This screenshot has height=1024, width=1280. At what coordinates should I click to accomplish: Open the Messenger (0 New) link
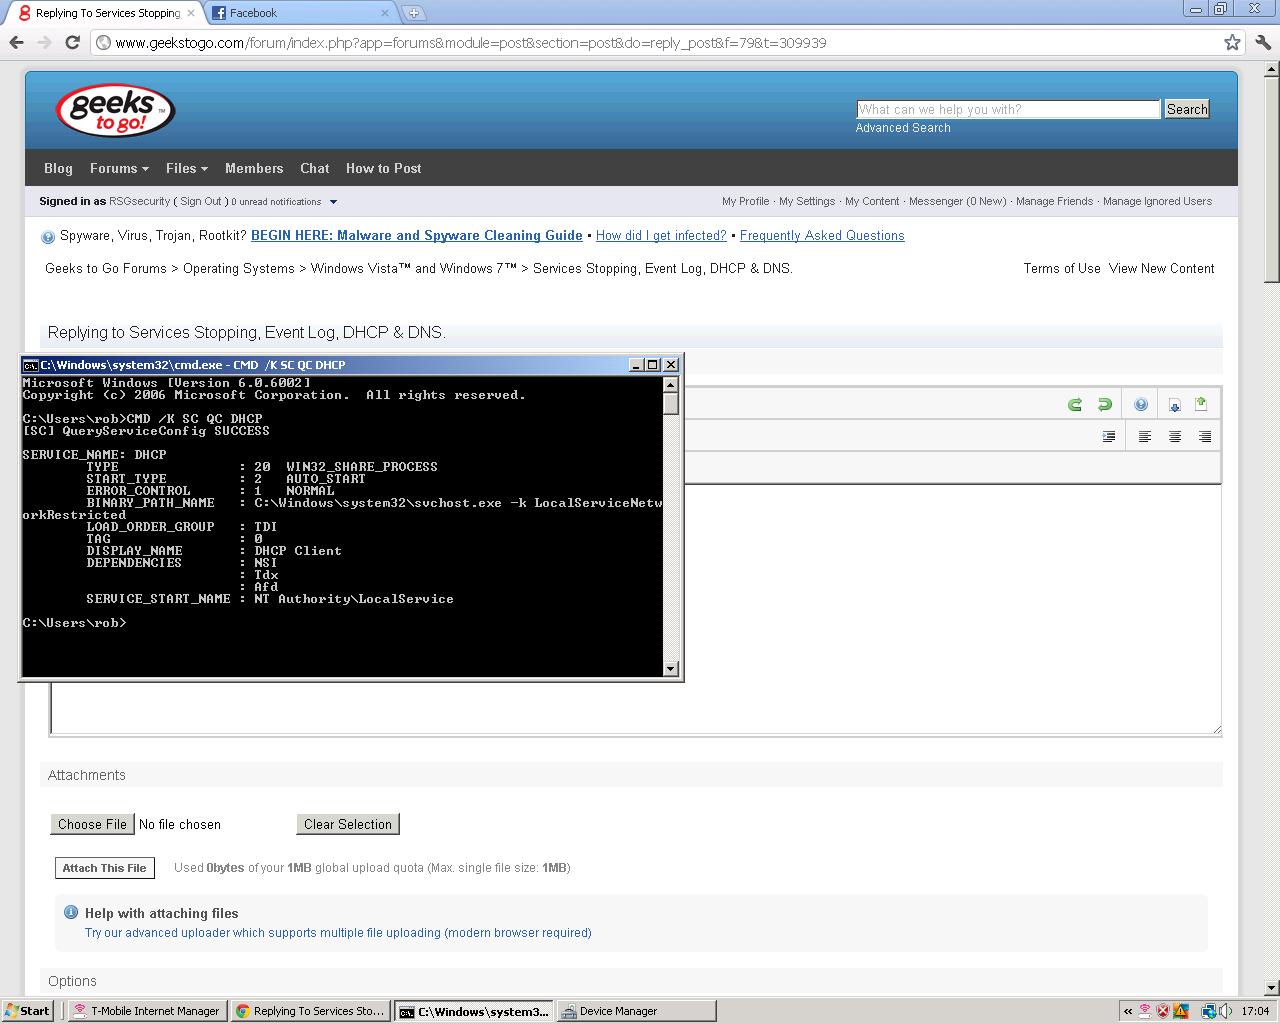[x=957, y=201]
